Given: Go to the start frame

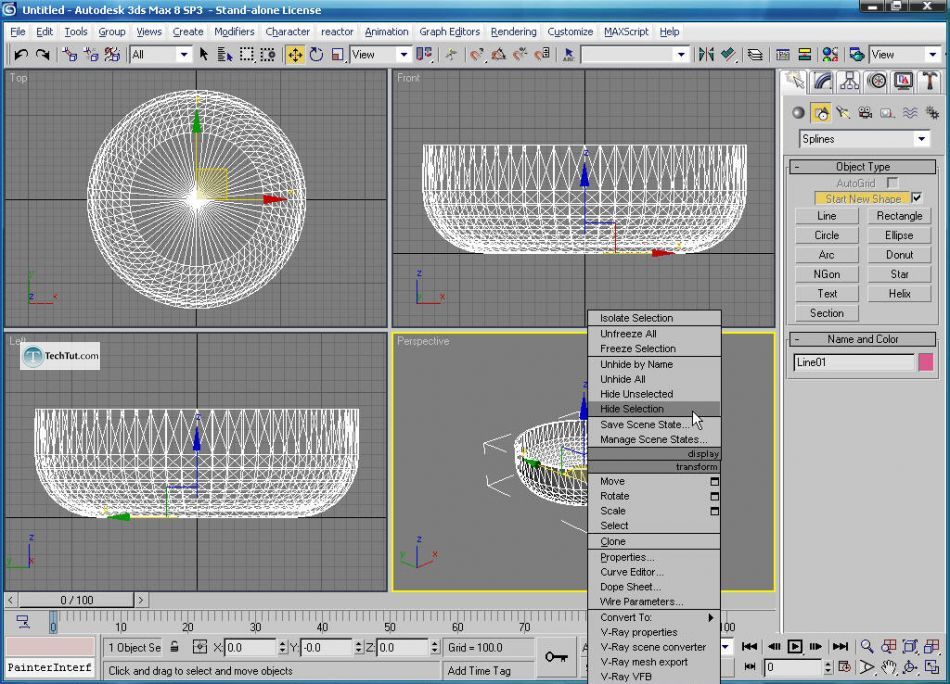Looking at the screenshot, I should tap(749, 646).
